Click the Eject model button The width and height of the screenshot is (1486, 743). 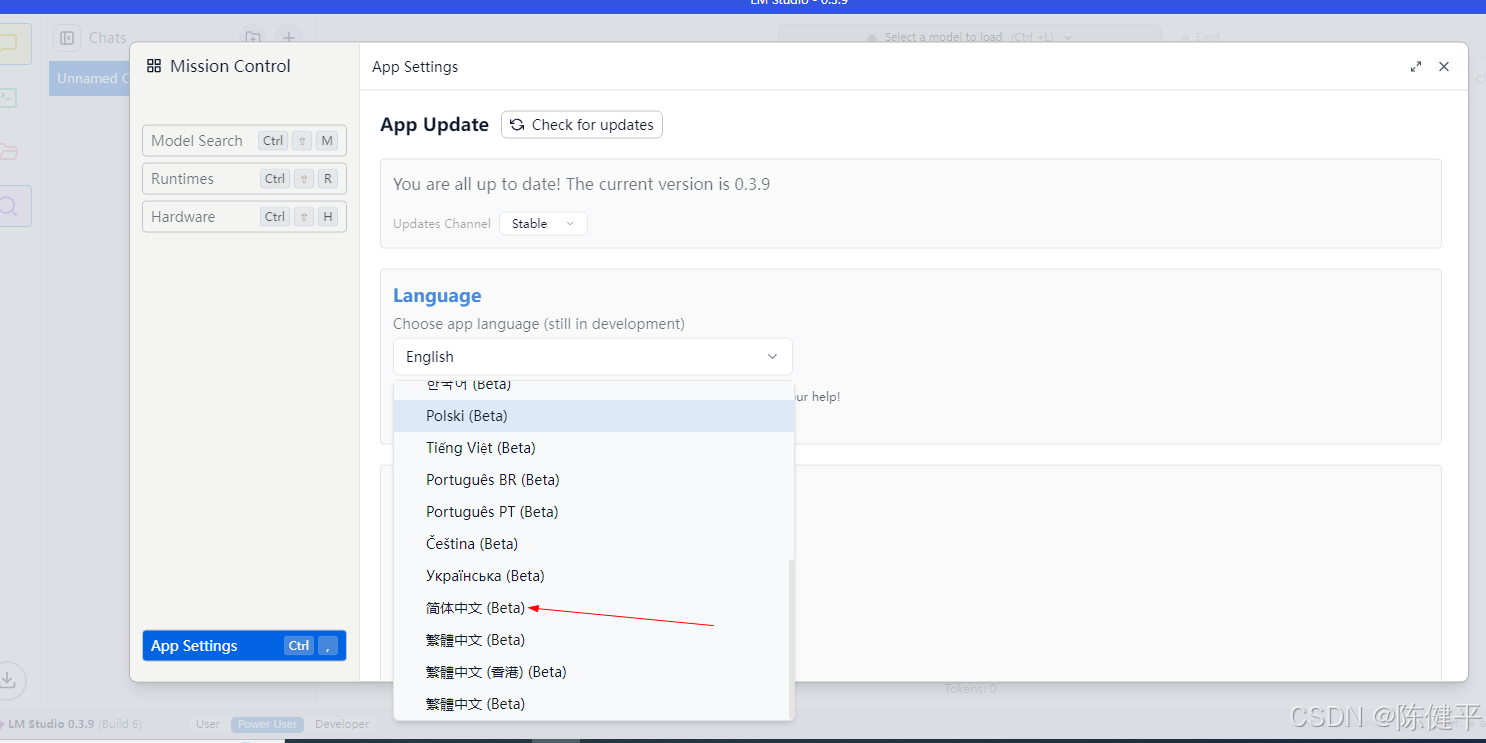click(x=1200, y=37)
